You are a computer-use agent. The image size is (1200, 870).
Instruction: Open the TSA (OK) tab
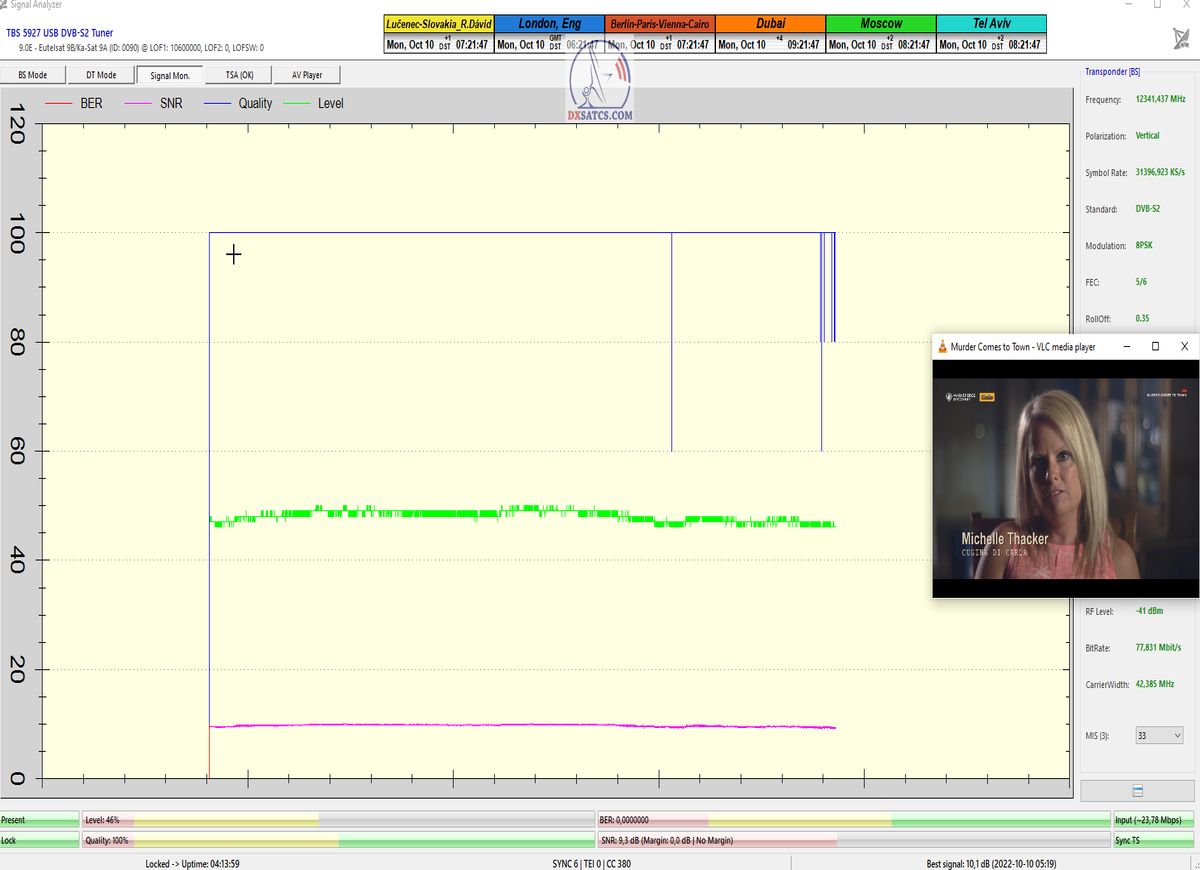click(x=237, y=75)
